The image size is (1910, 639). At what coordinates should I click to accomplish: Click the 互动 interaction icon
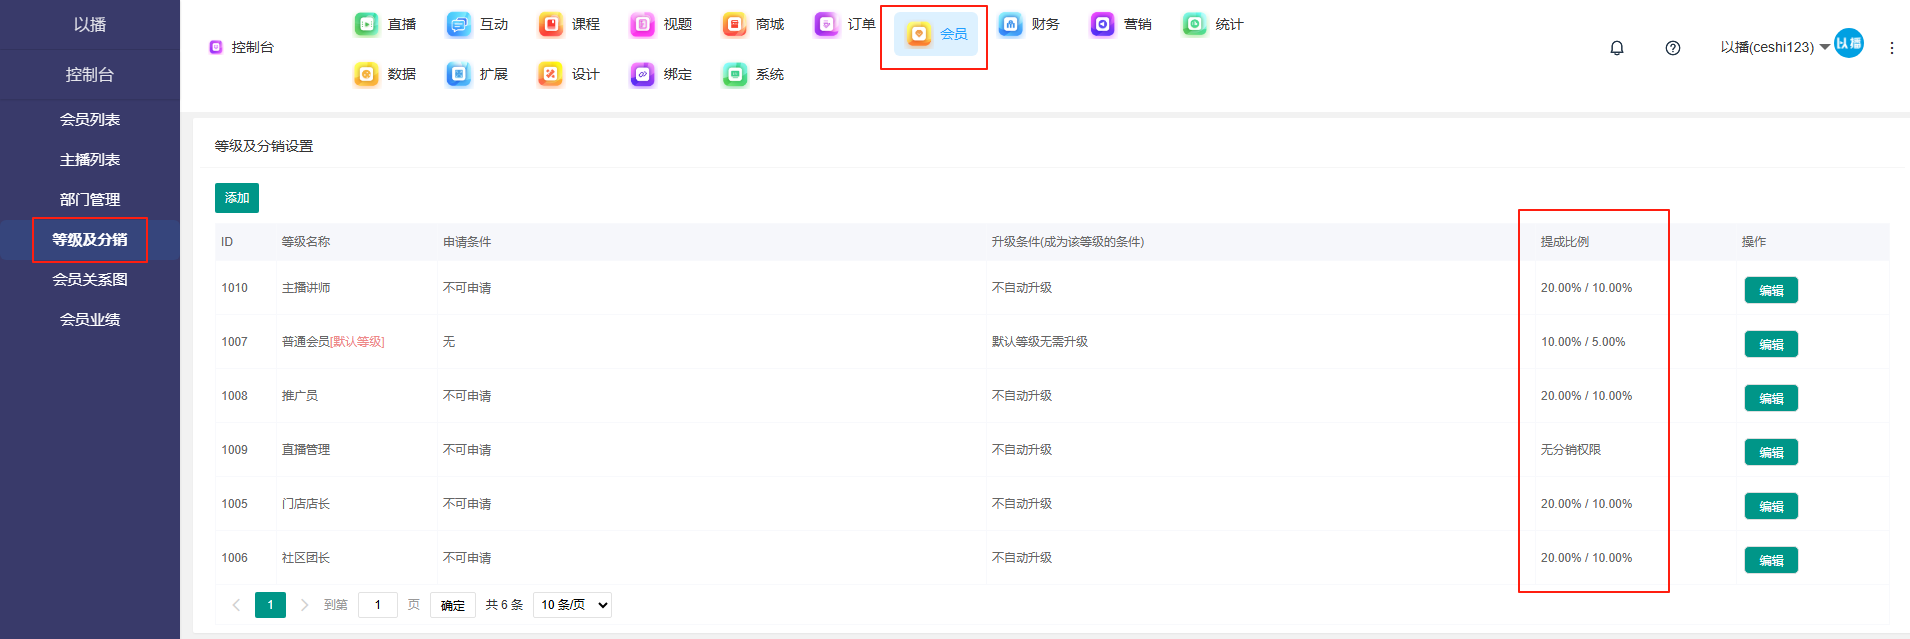459,24
